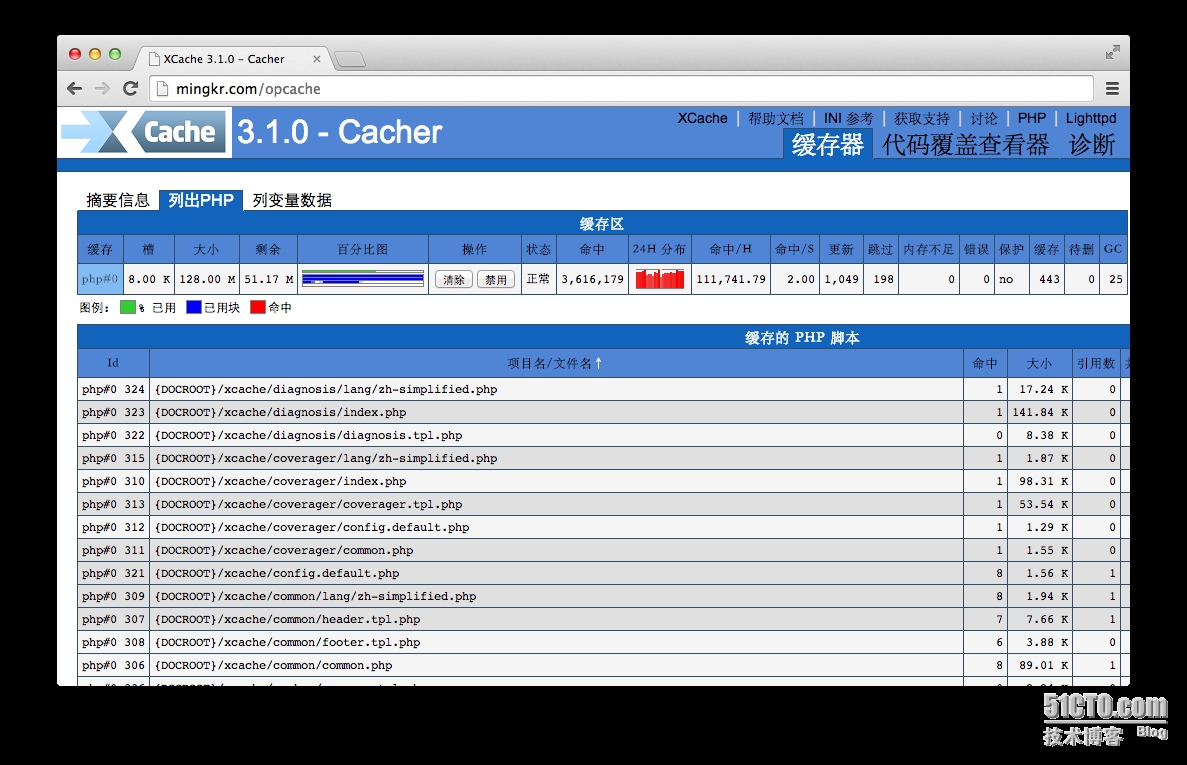Sort script list by 命中 column
The height and width of the screenshot is (765, 1187).
click(985, 363)
